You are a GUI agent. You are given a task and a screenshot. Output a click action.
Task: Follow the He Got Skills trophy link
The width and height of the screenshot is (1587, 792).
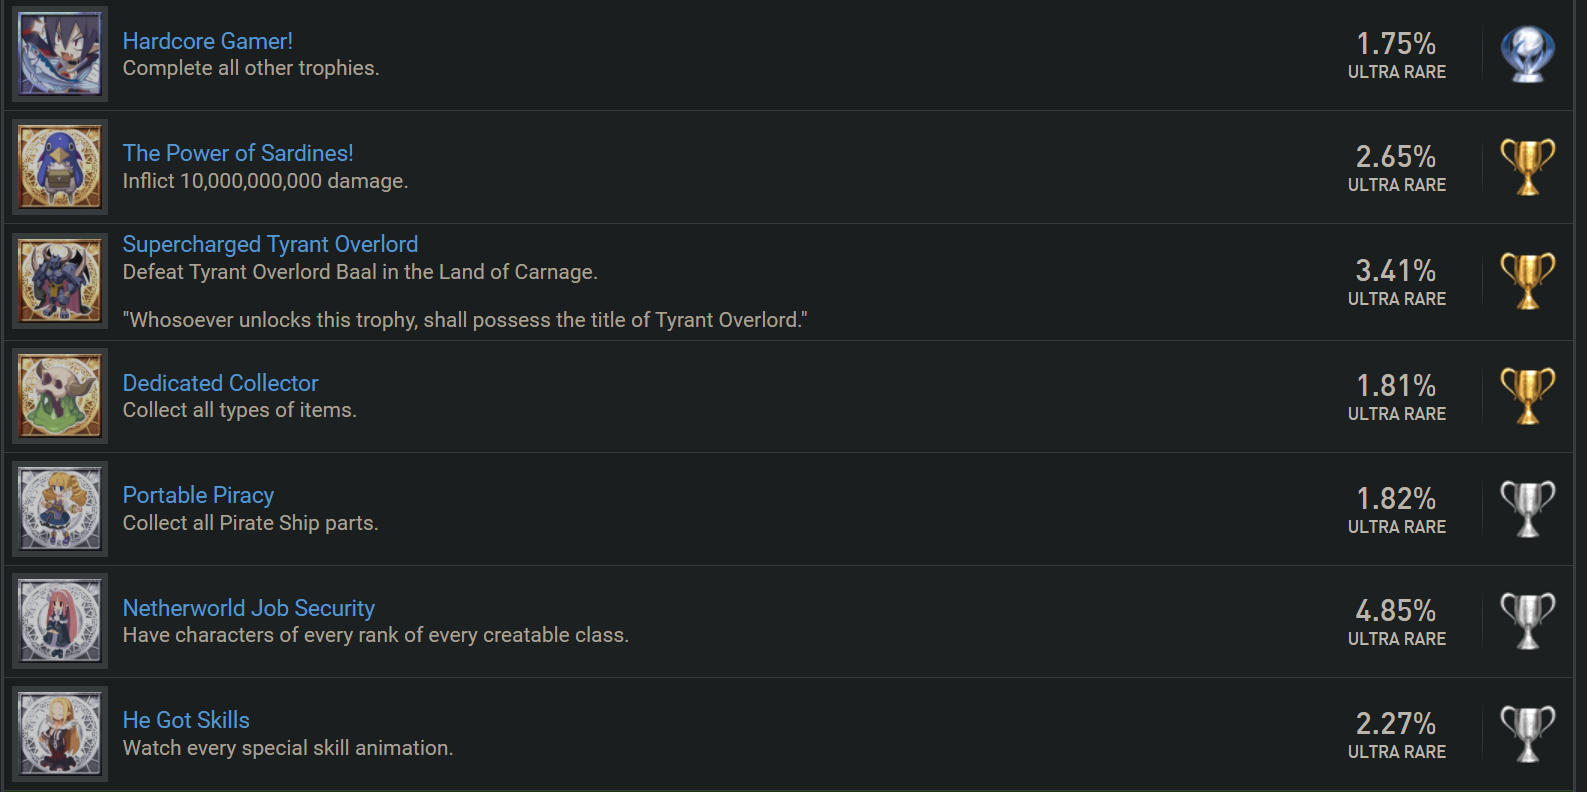(x=186, y=720)
